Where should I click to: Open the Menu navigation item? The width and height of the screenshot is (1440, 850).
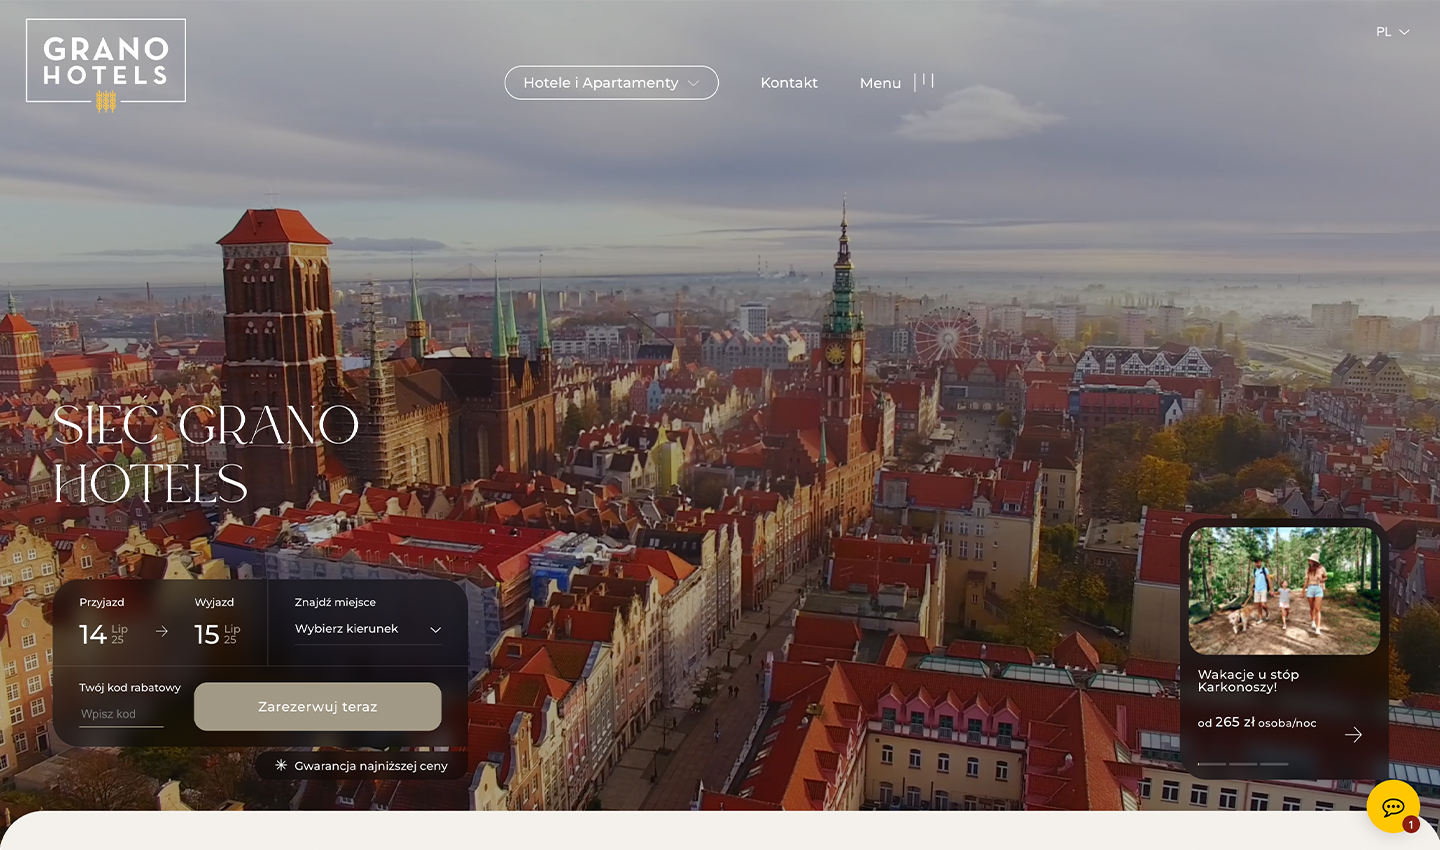(880, 83)
